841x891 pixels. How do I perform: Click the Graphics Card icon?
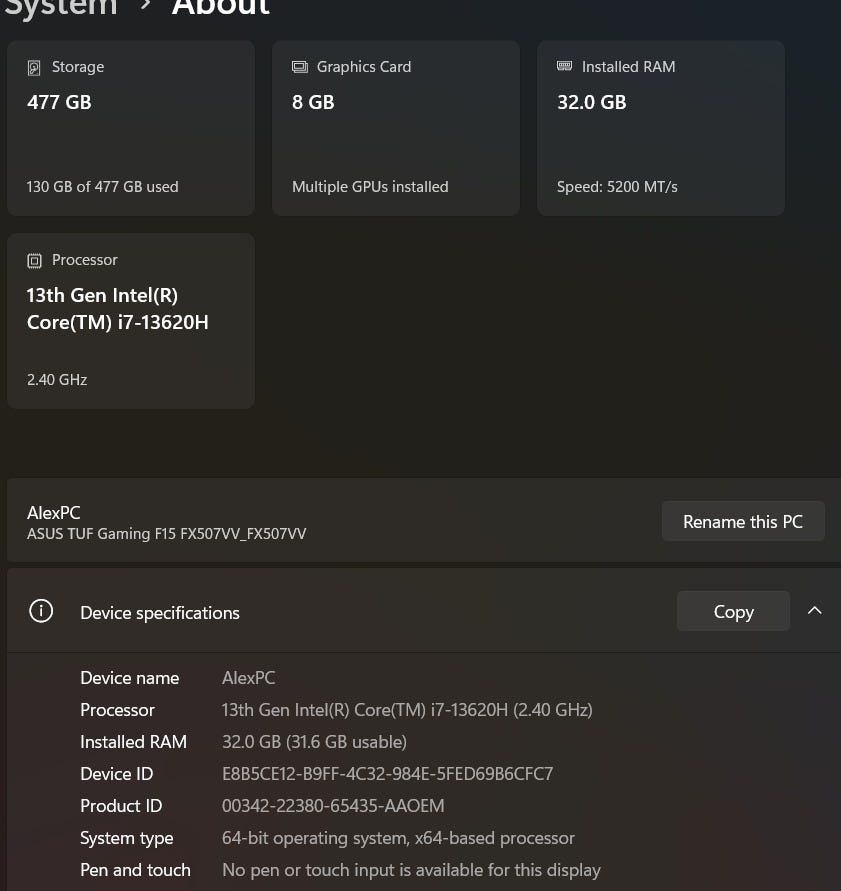(299, 67)
